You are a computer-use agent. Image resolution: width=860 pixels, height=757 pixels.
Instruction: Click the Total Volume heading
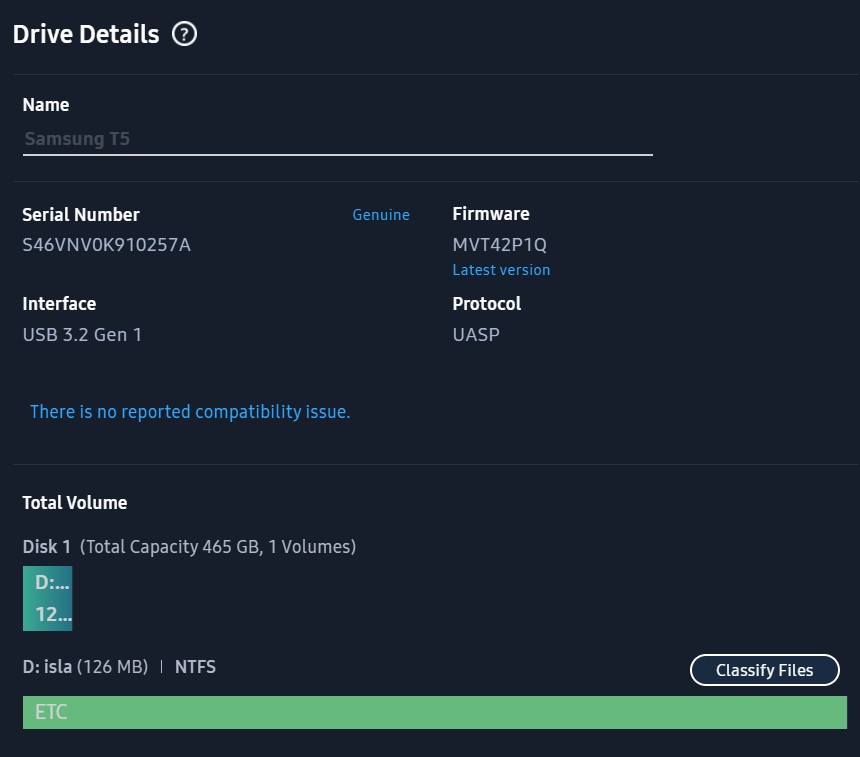(x=75, y=502)
